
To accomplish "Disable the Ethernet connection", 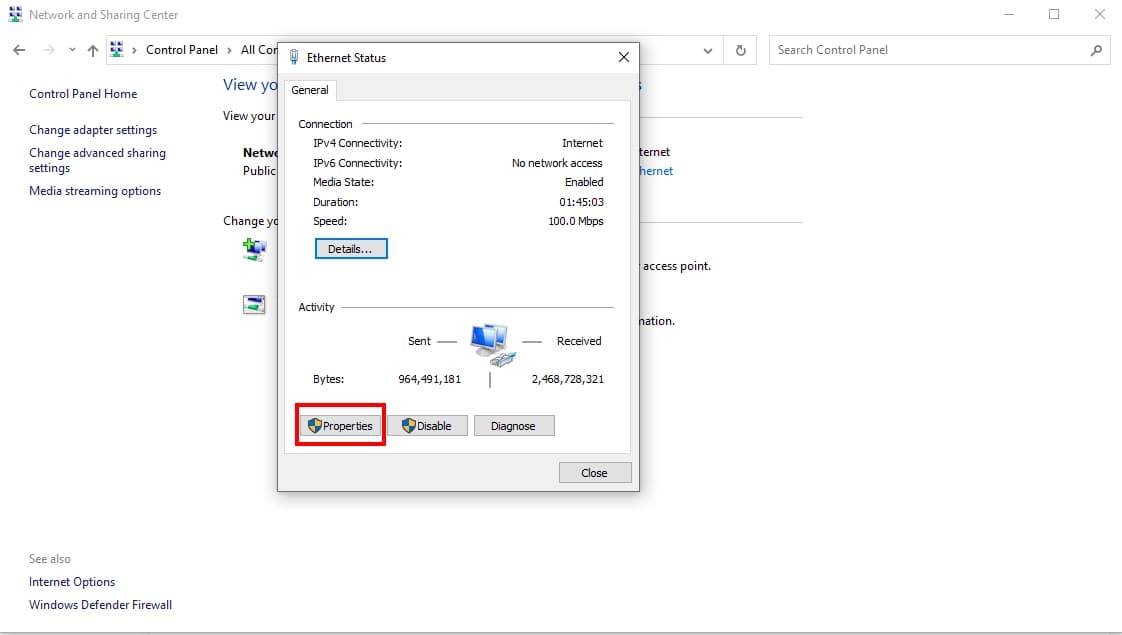I will click(x=427, y=426).
